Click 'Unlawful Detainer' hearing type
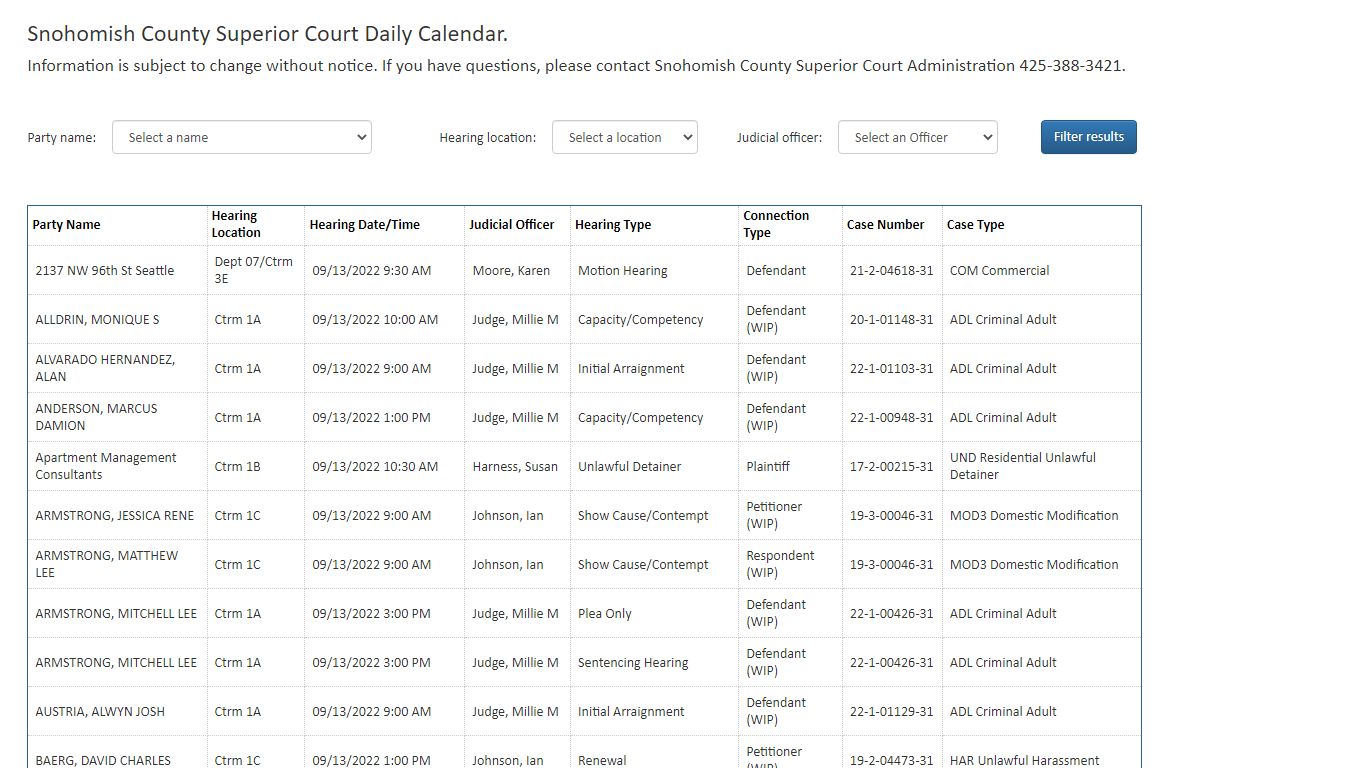The width and height of the screenshot is (1366, 768). (630, 467)
